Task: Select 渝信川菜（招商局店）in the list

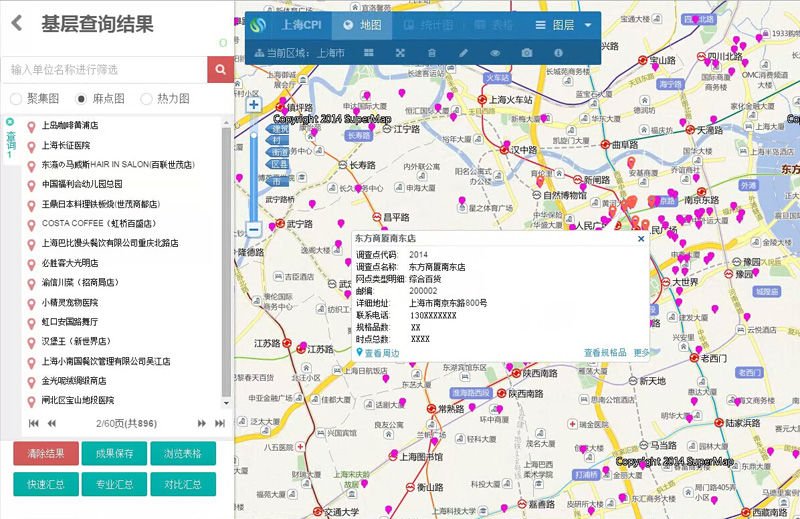Action: 80,282
